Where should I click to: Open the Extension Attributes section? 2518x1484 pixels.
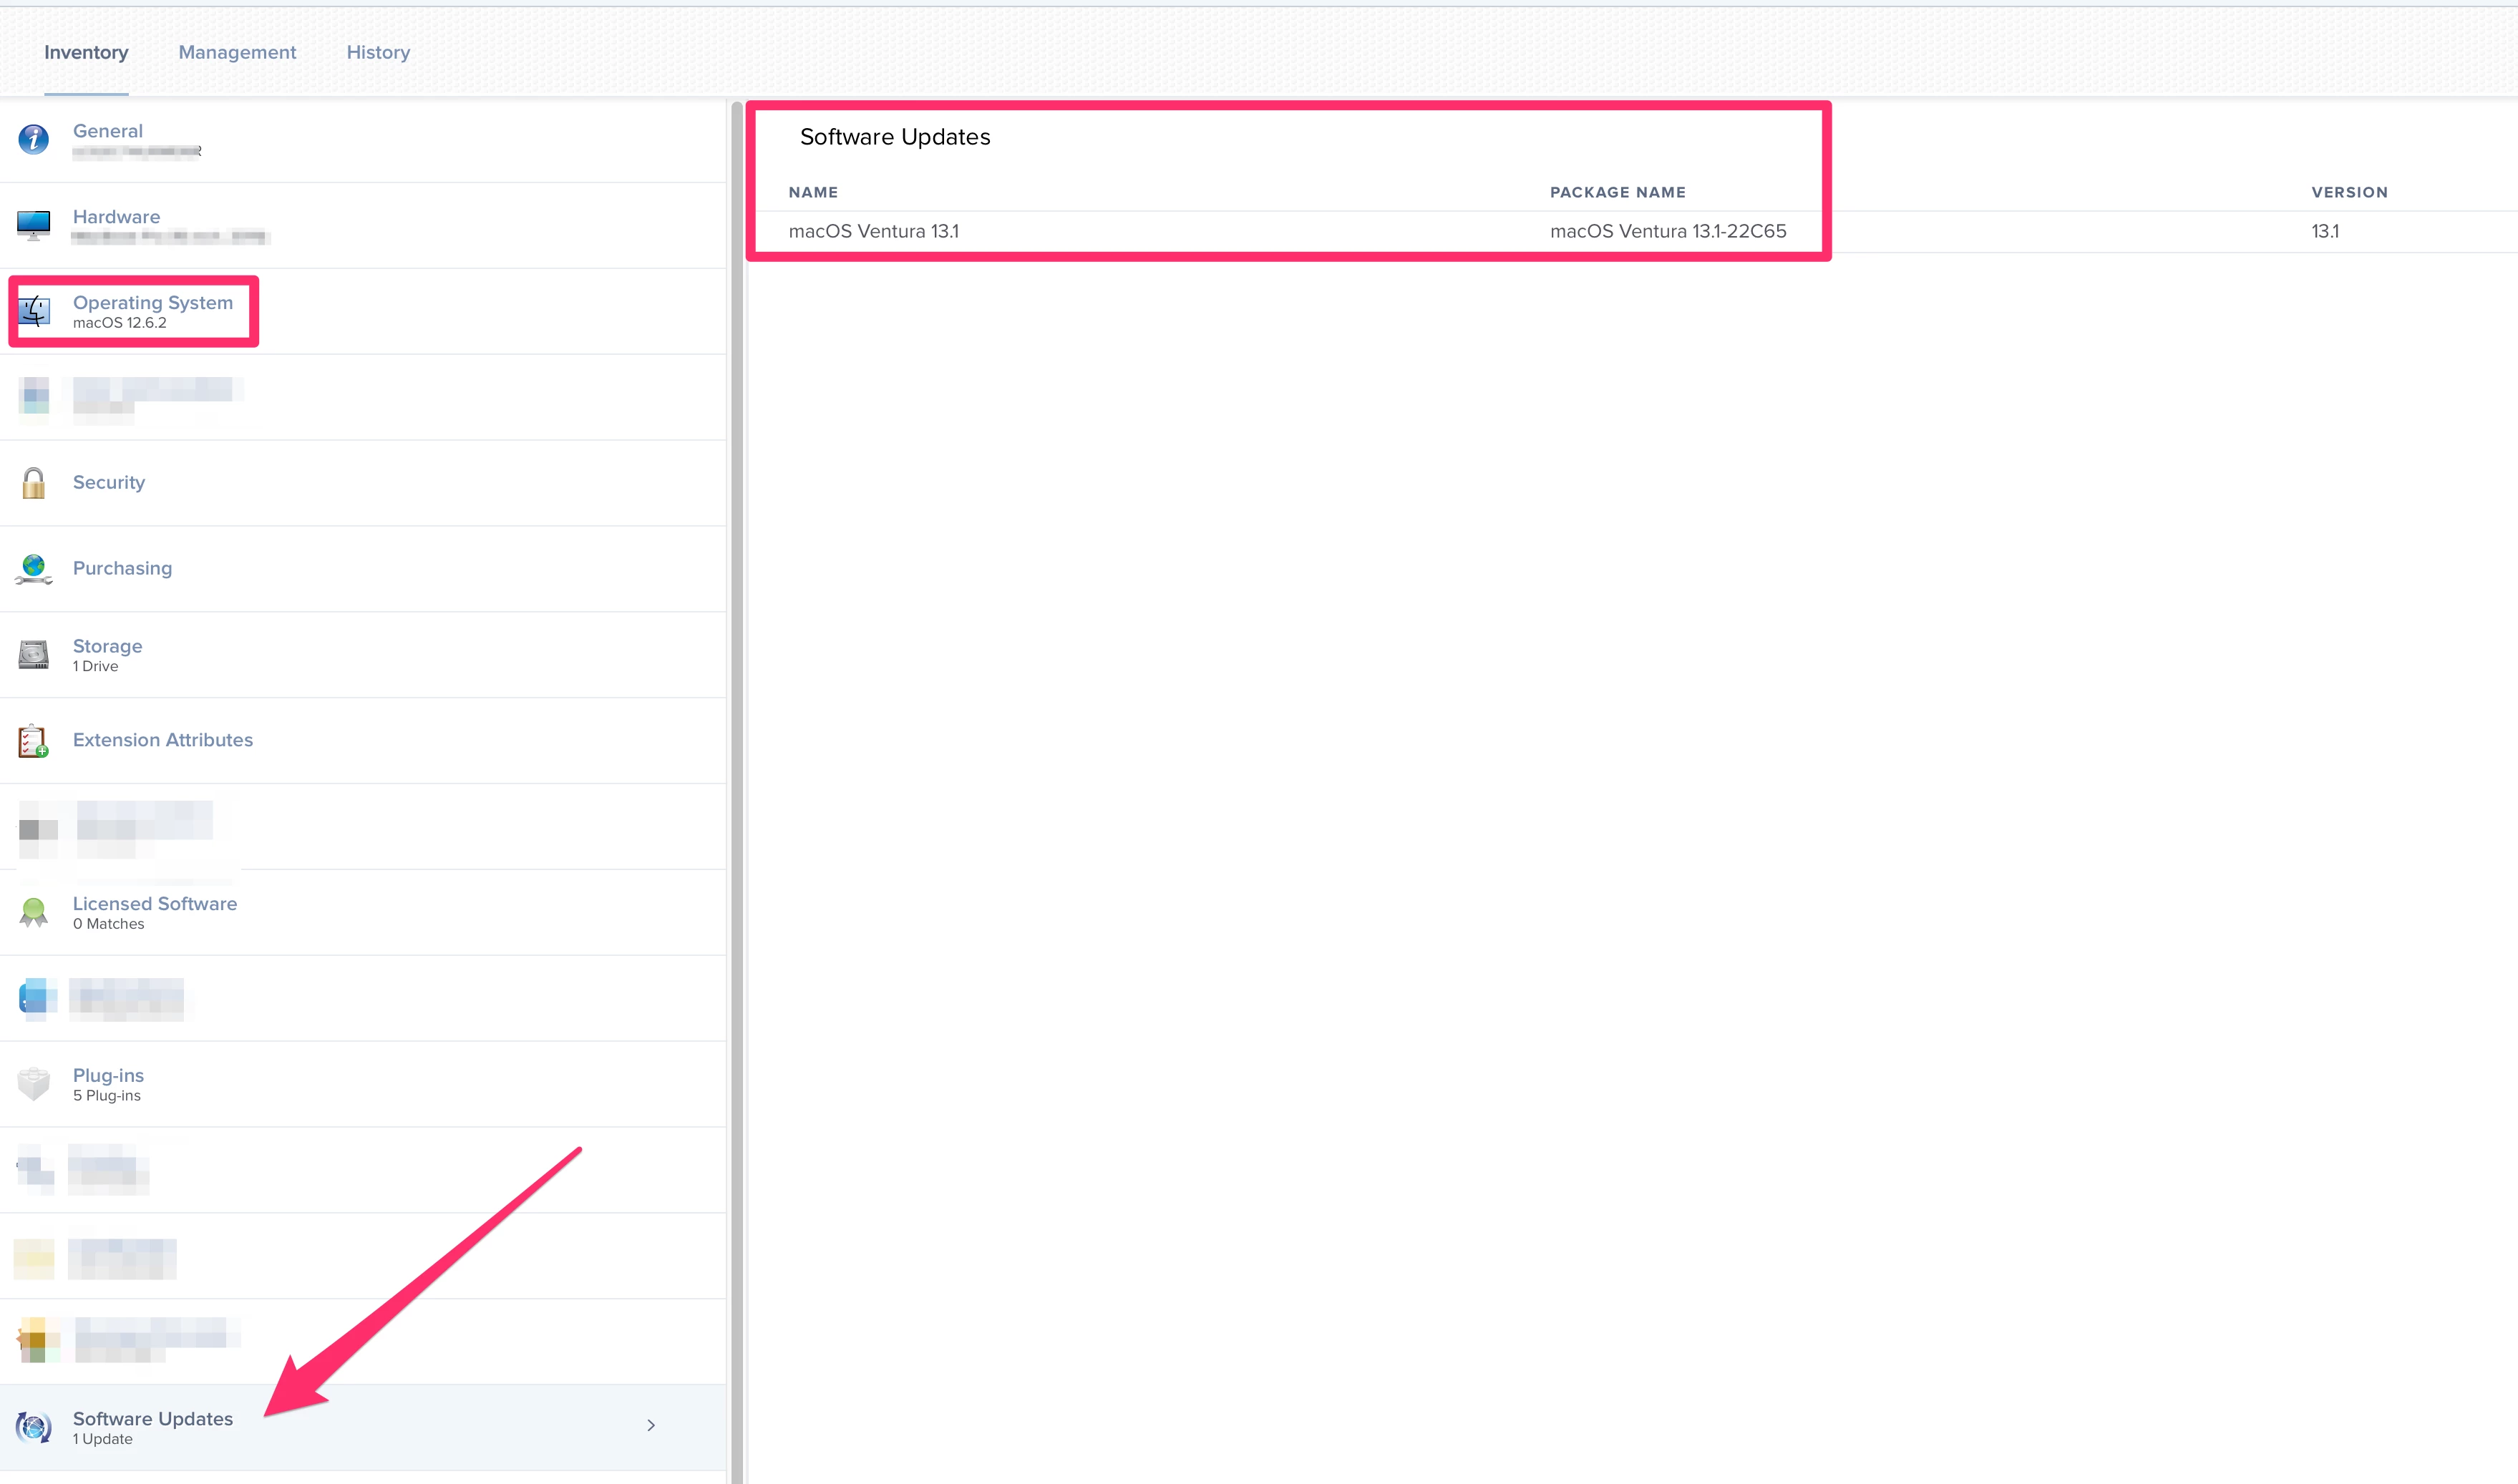(x=163, y=740)
